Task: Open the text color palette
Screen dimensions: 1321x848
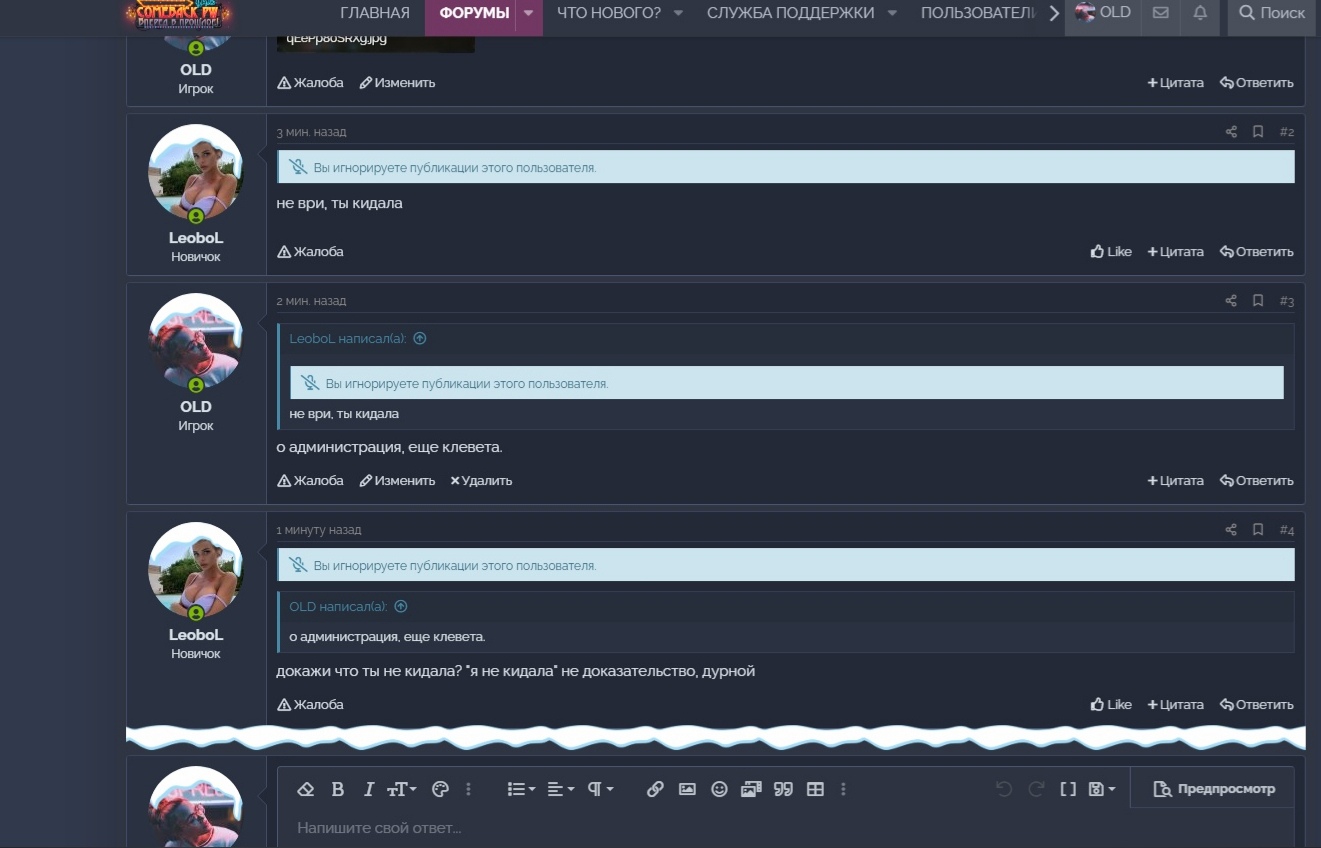Action: pos(440,789)
